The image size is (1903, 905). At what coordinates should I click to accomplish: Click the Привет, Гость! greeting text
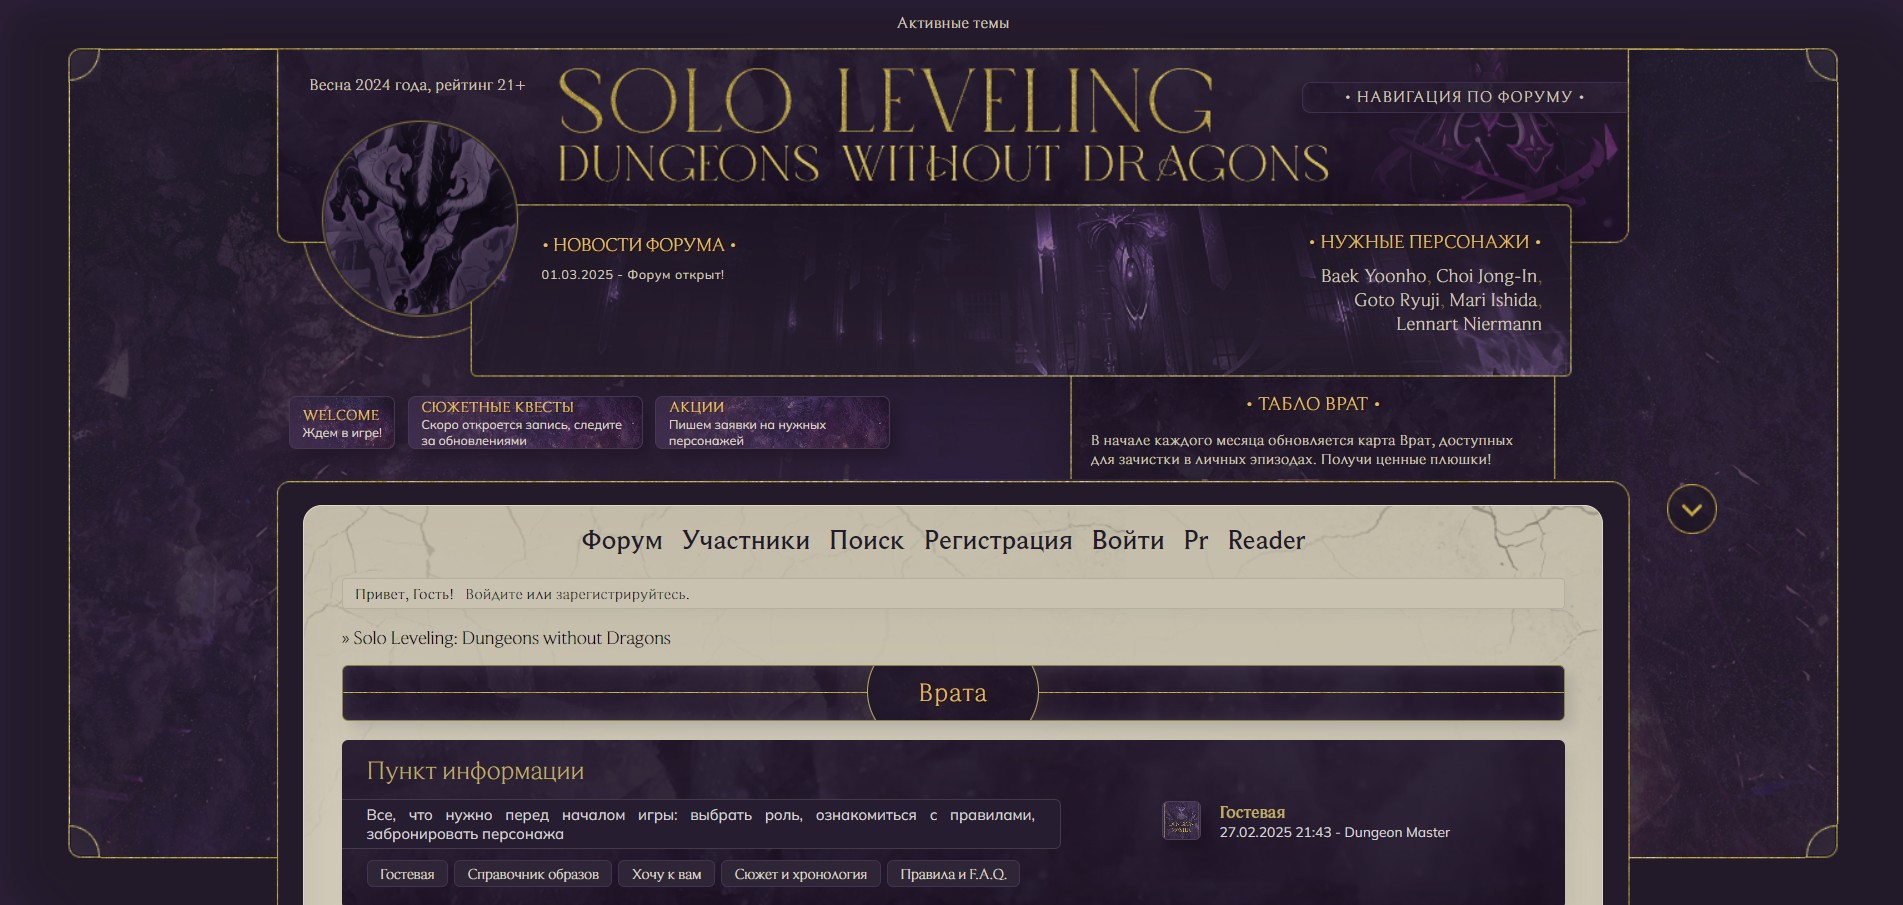pos(404,594)
